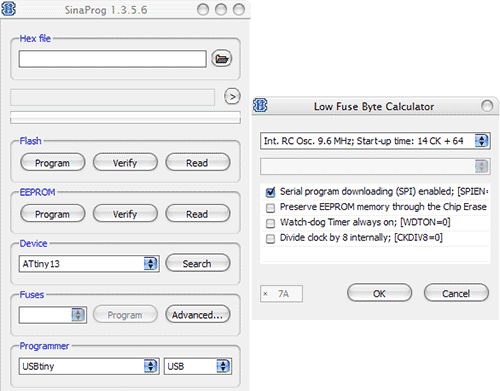Open the USB port dropdown
Screen dimensions: 500x391
[x=197, y=366]
